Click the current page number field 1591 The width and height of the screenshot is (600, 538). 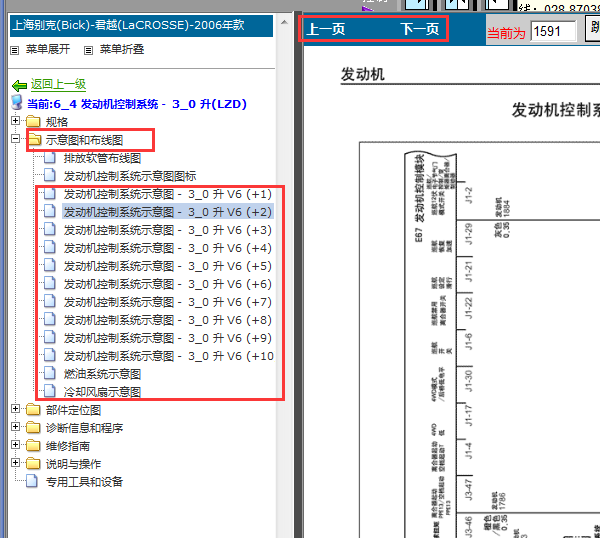[553, 31]
